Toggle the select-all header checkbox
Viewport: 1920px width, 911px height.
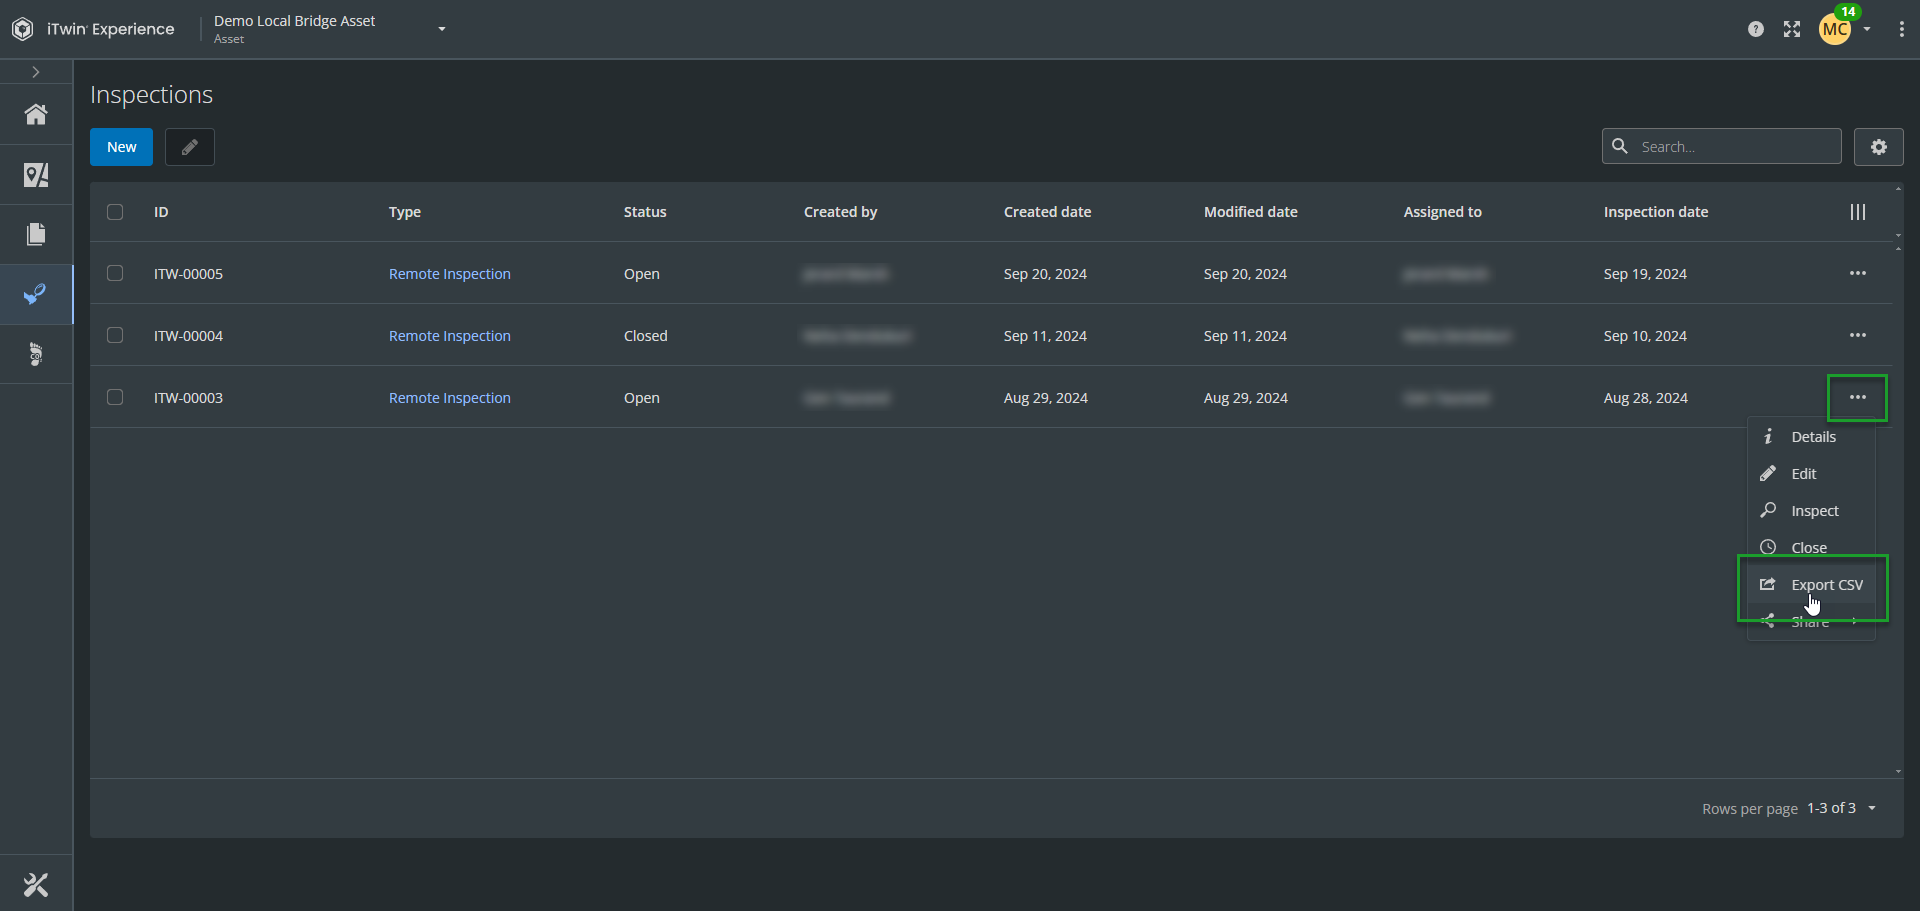tap(115, 212)
